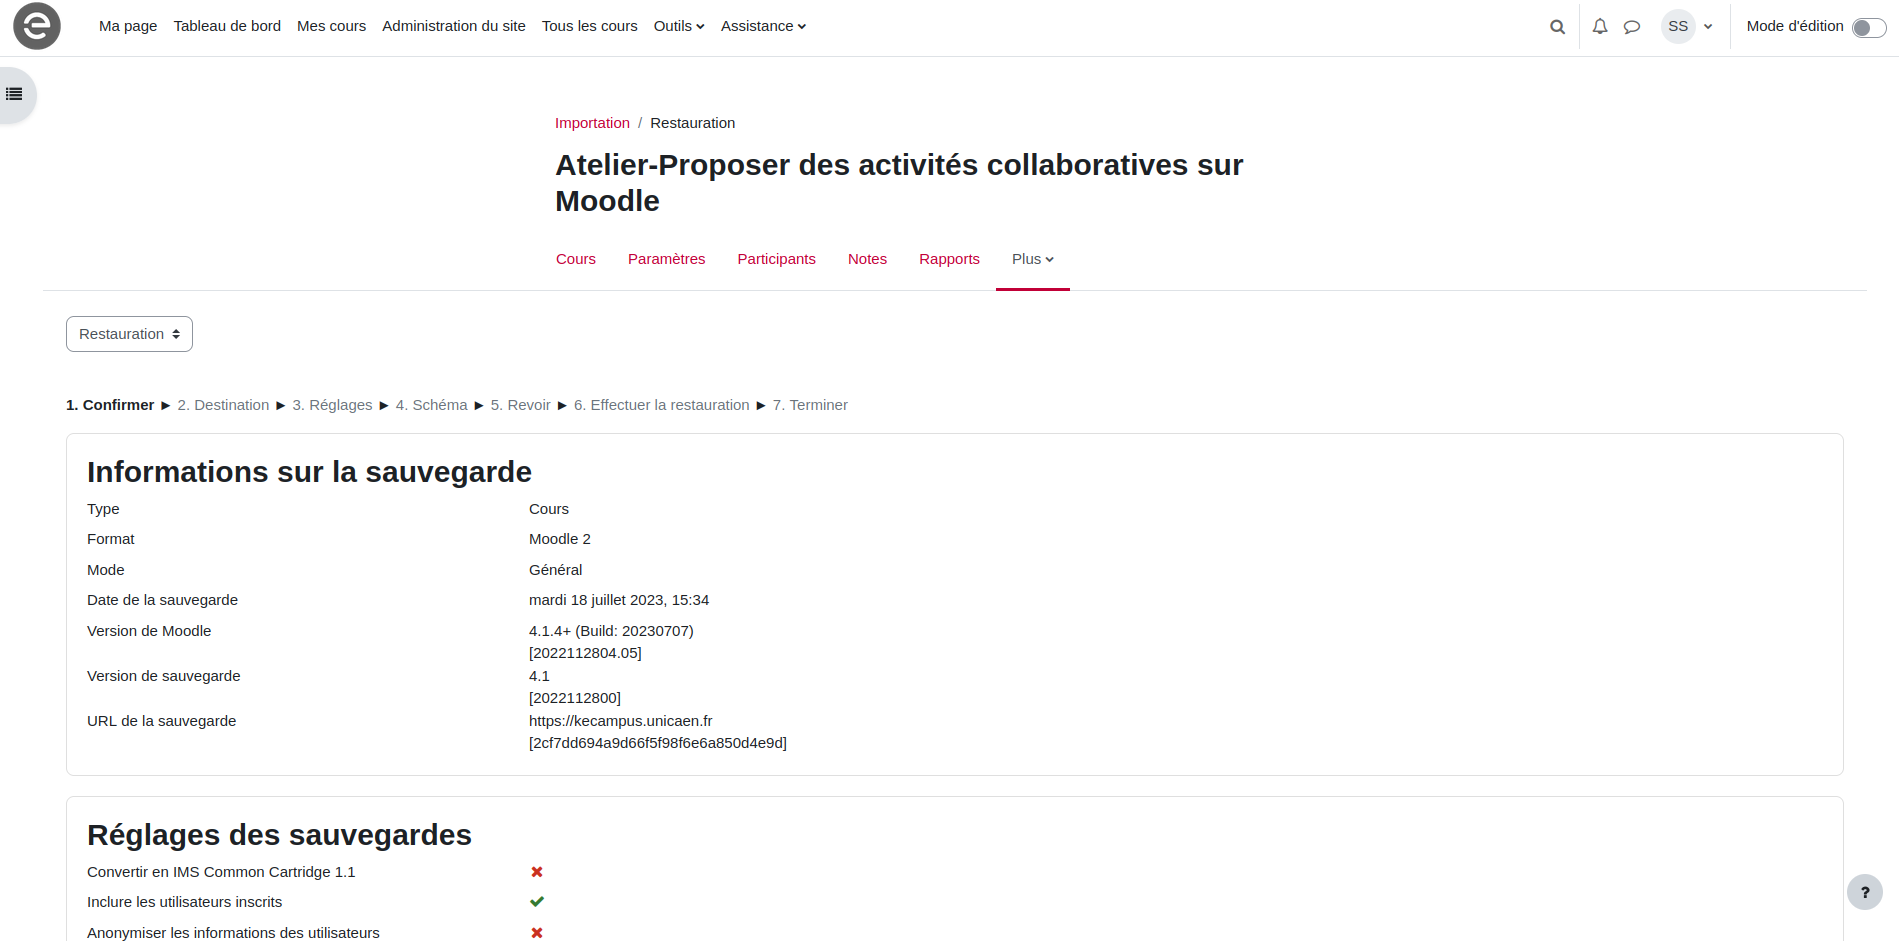Viewport: 1899px width, 941px height.
Task: Expand the Outils dropdown menu
Action: tap(678, 26)
